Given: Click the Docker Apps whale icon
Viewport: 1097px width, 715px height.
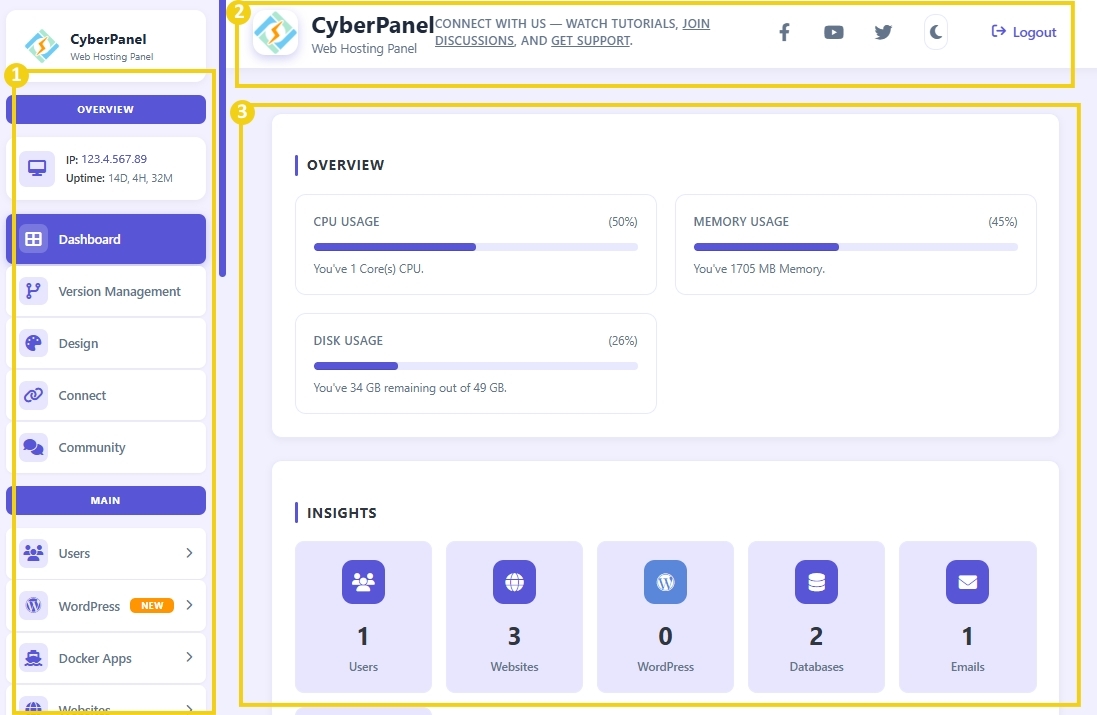Looking at the screenshot, I should [x=33, y=658].
